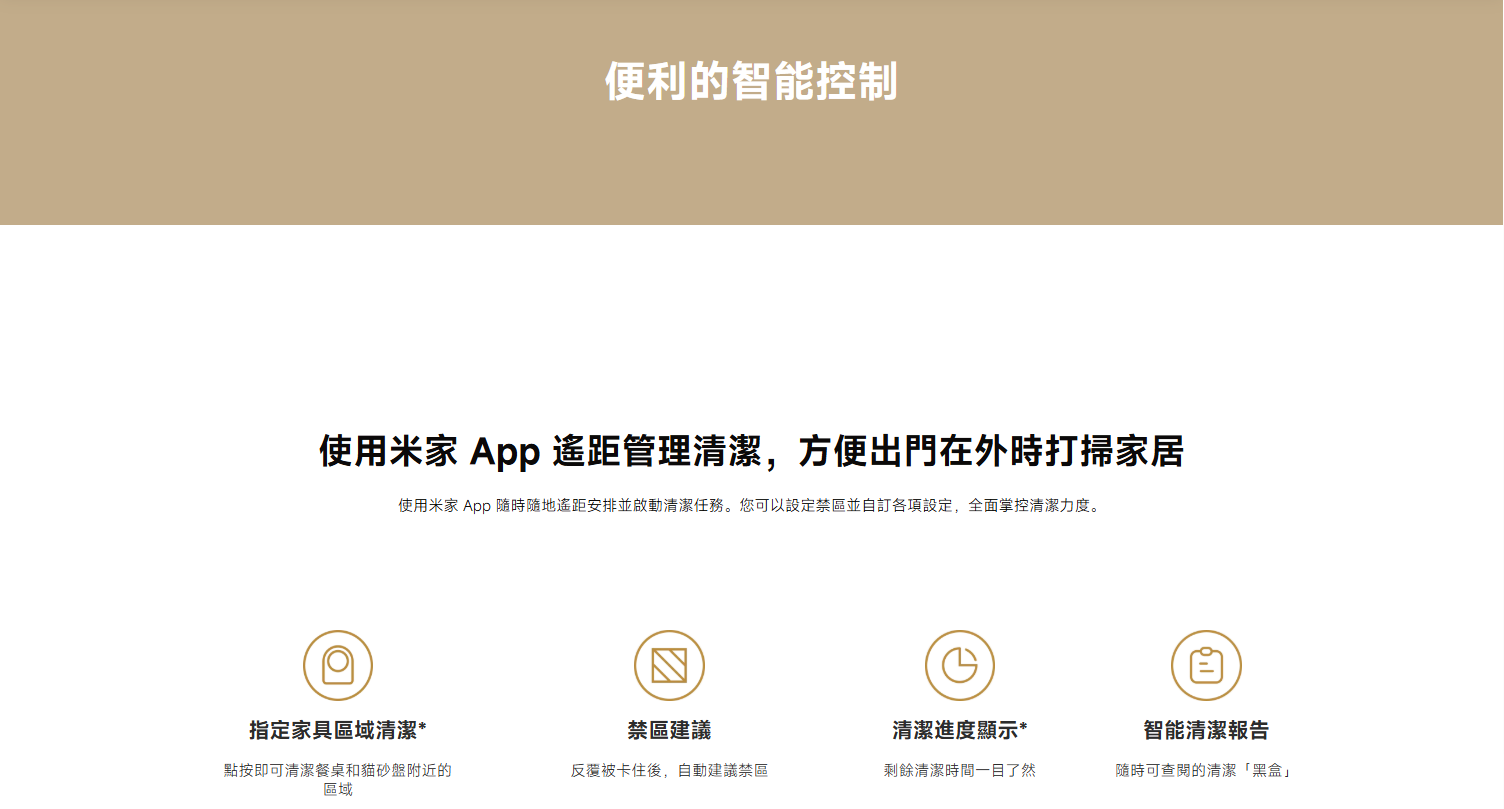Image resolution: width=1504 pixels, height=809 pixels.
Task: Click the description 反覆被卡住後，自動建議禁區
Action: 669,771
